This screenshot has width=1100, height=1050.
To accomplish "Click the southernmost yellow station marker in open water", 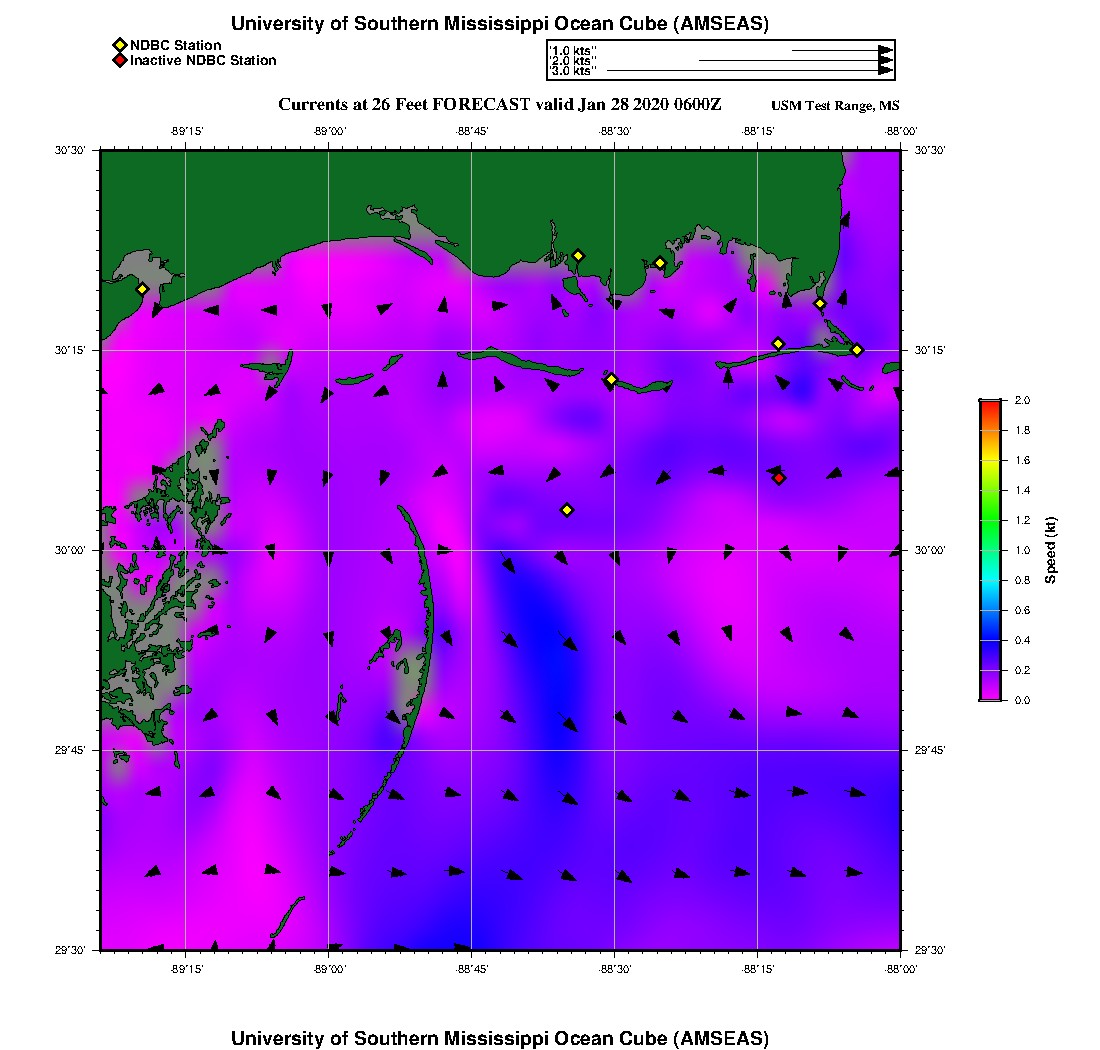I will (567, 510).
